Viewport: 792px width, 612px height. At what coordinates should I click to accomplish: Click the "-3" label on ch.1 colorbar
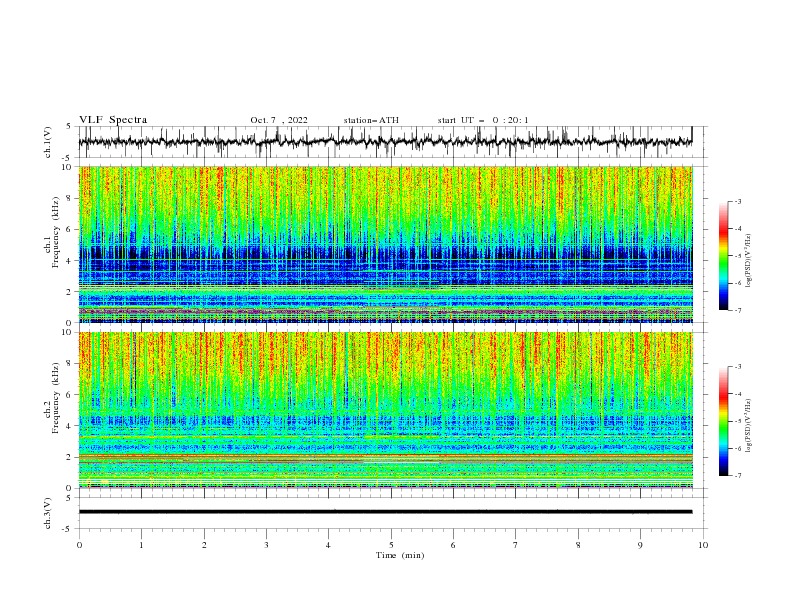[x=738, y=201]
